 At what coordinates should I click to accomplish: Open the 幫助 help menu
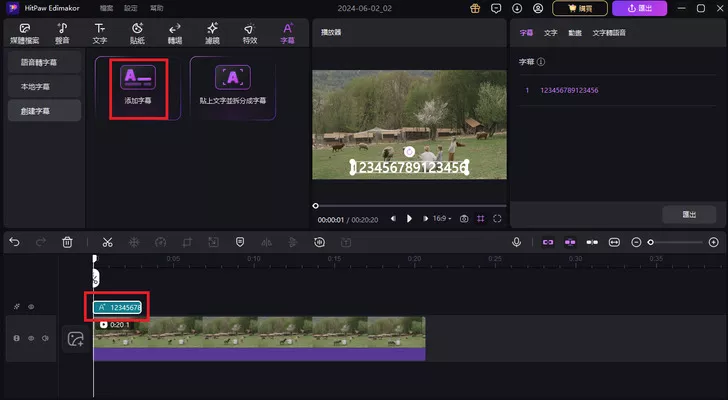pyautogui.click(x=156, y=8)
